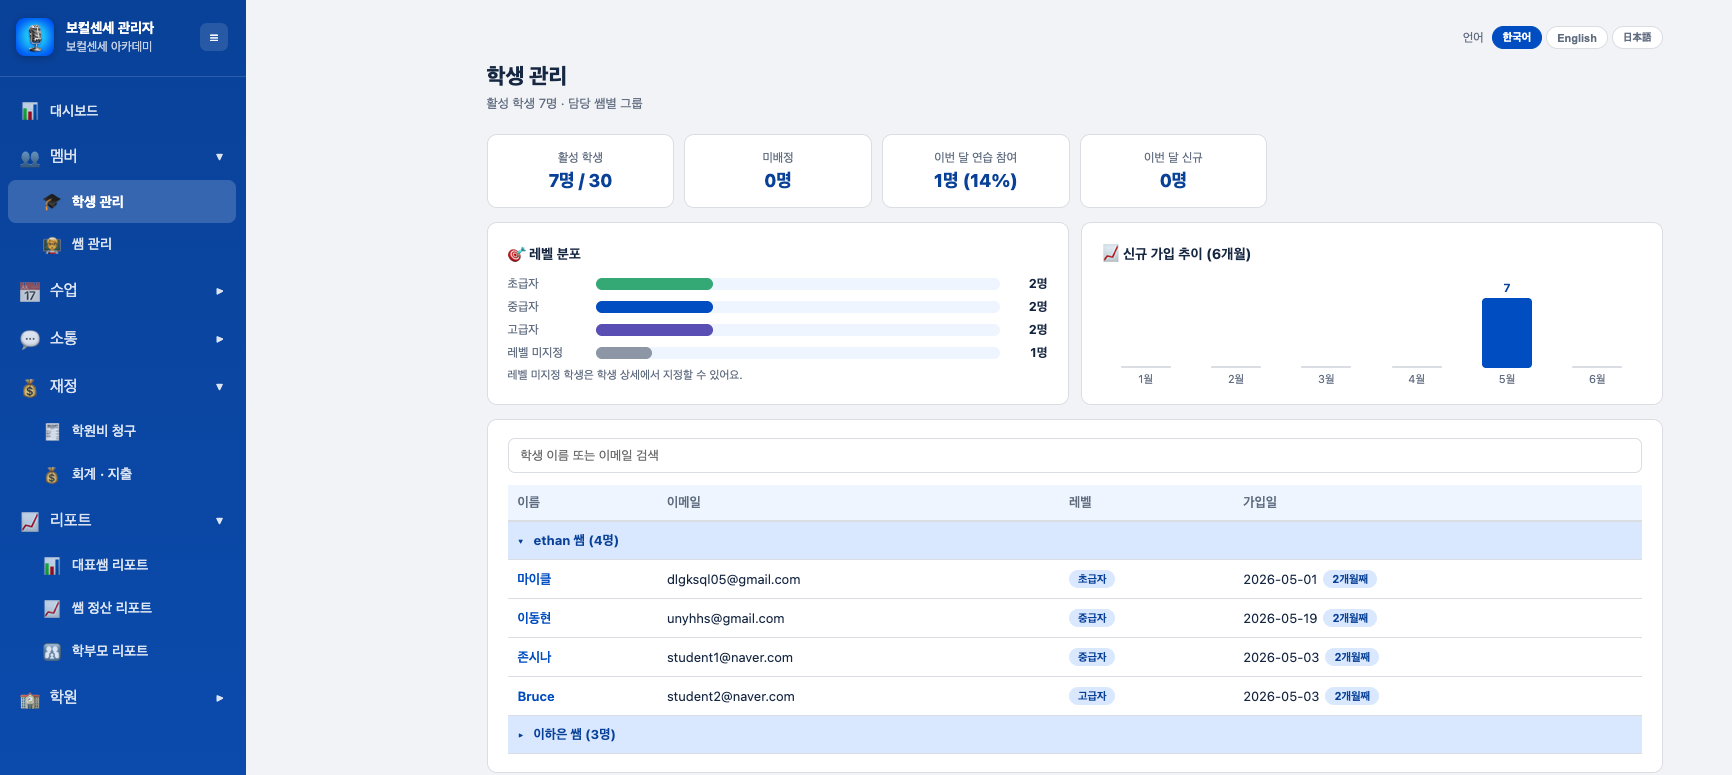This screenshot has height=775, width=1732.
Task: Collapse the 재정 menu arrow
Action: [219, 387]
